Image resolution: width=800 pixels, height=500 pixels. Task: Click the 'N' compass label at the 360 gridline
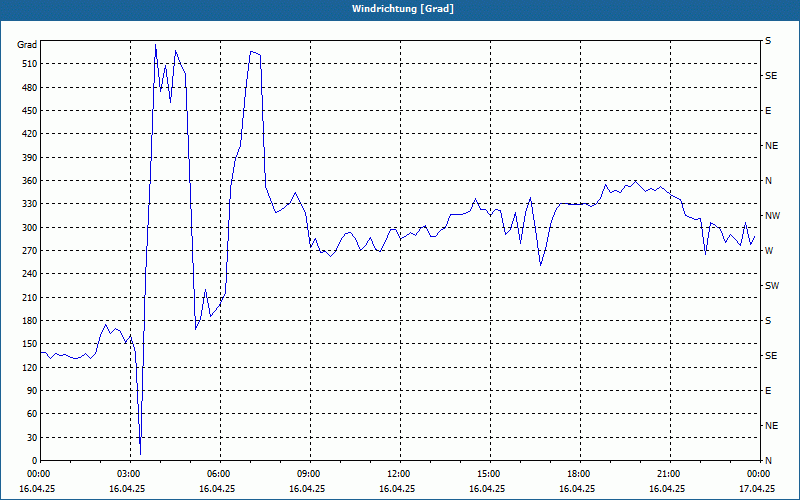point(769,181)
